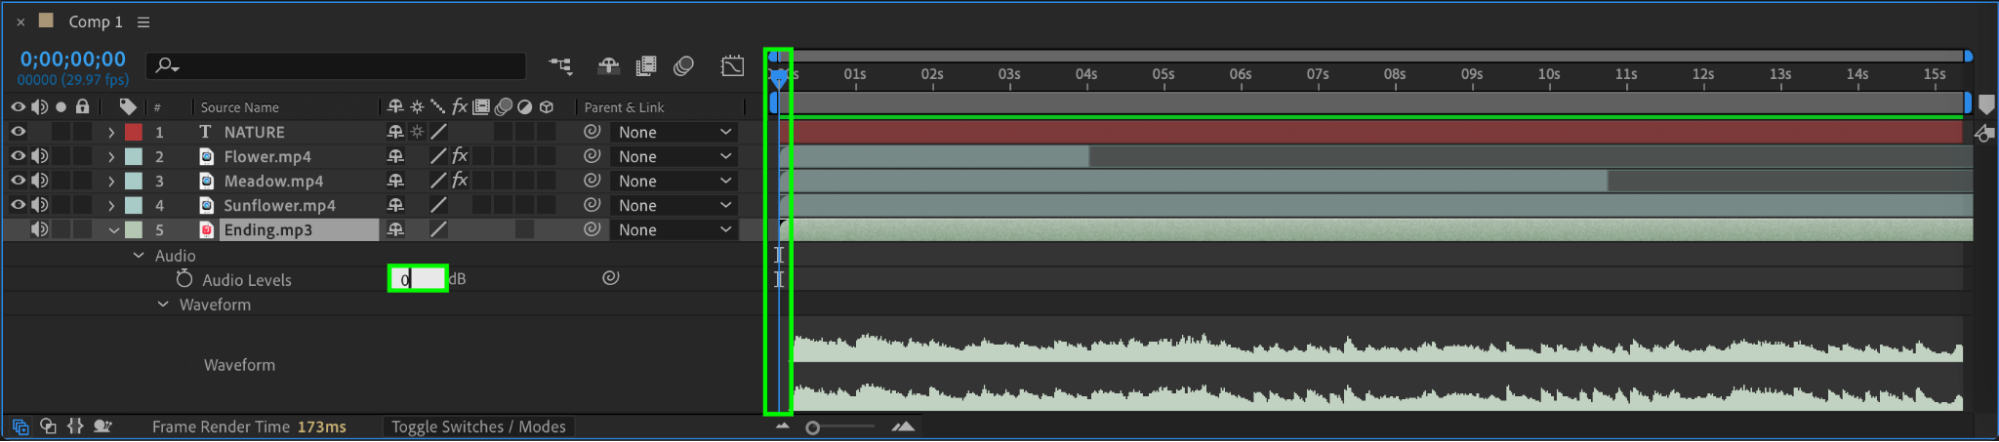The height and width of the screenshot is (442, 1999).
Task: Mute audio of Flower.mp4 layer
Action: (39, 156)
